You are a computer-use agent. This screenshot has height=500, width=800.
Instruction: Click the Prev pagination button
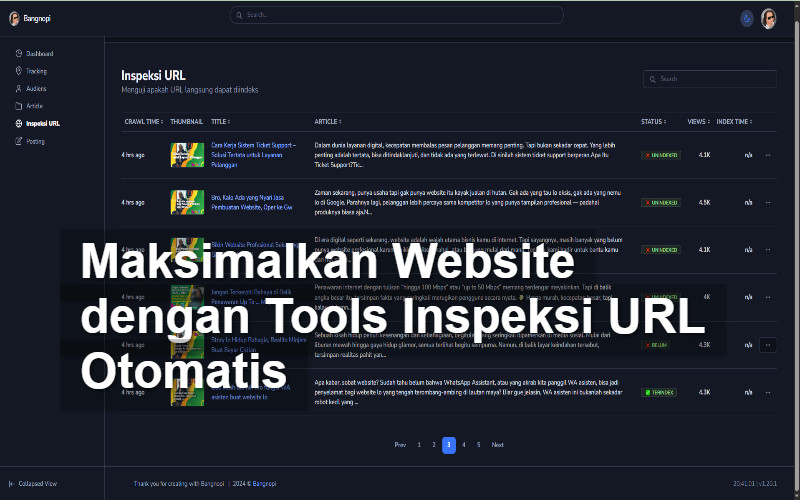click(400, 444)
